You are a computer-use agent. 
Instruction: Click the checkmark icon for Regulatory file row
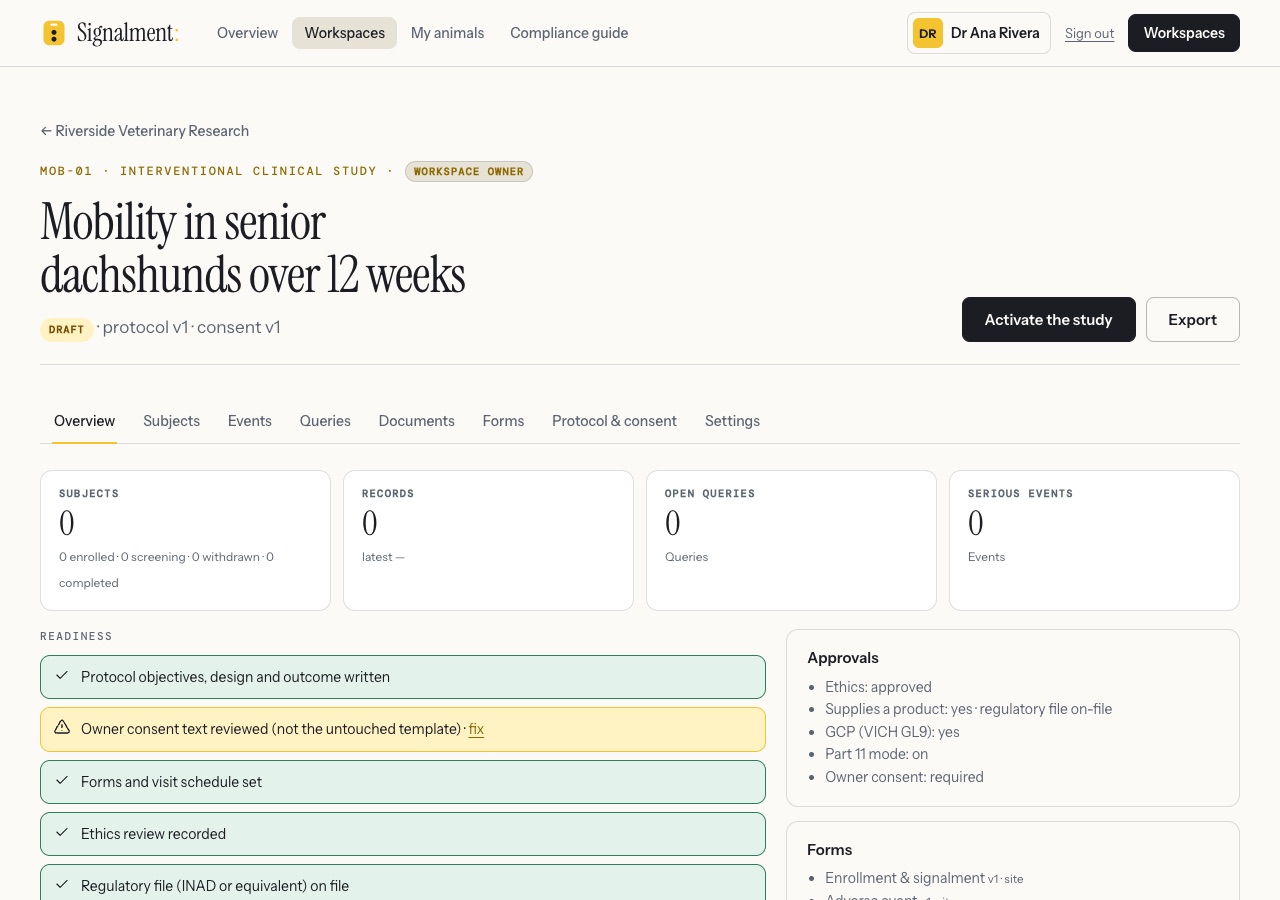(x=62, y=885)
